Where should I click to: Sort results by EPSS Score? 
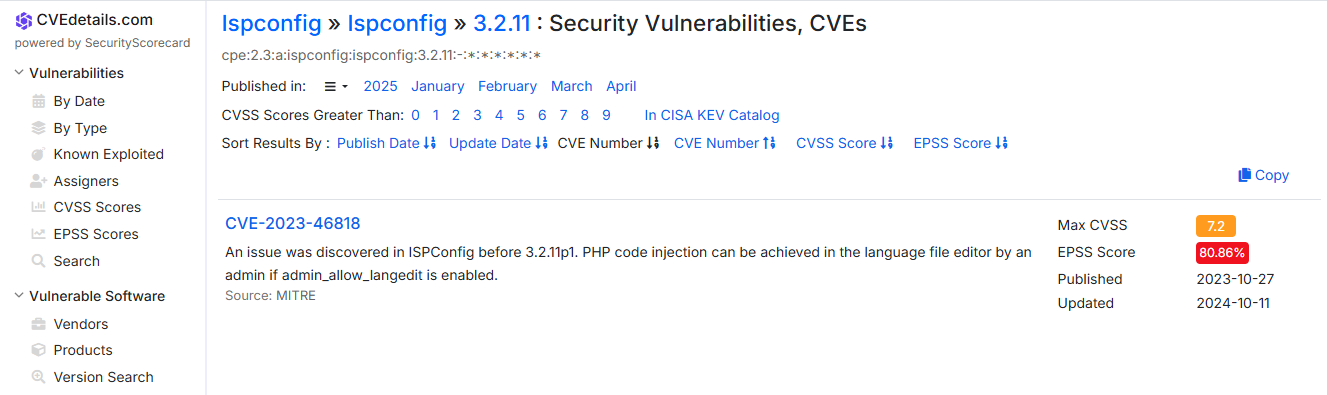(x=960, y=143)
